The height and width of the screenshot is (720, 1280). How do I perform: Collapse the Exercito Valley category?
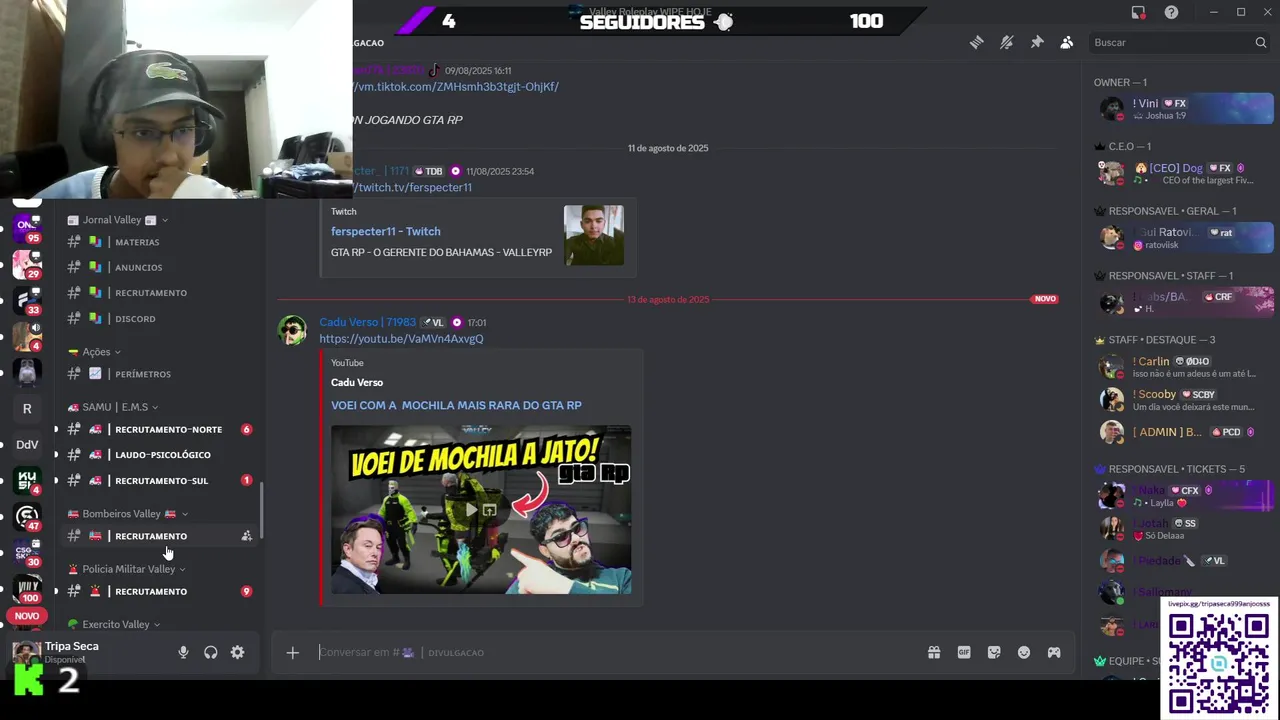114,624
